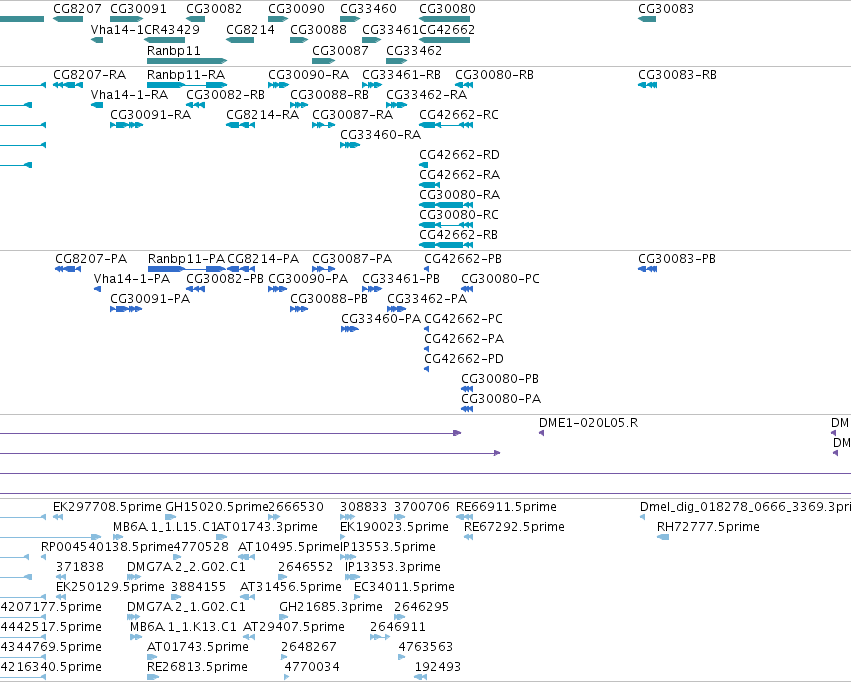Select EST label DMG7A2_2.G02.C1
This screenshot has width=851, height=682.
[x=186, y=567]
